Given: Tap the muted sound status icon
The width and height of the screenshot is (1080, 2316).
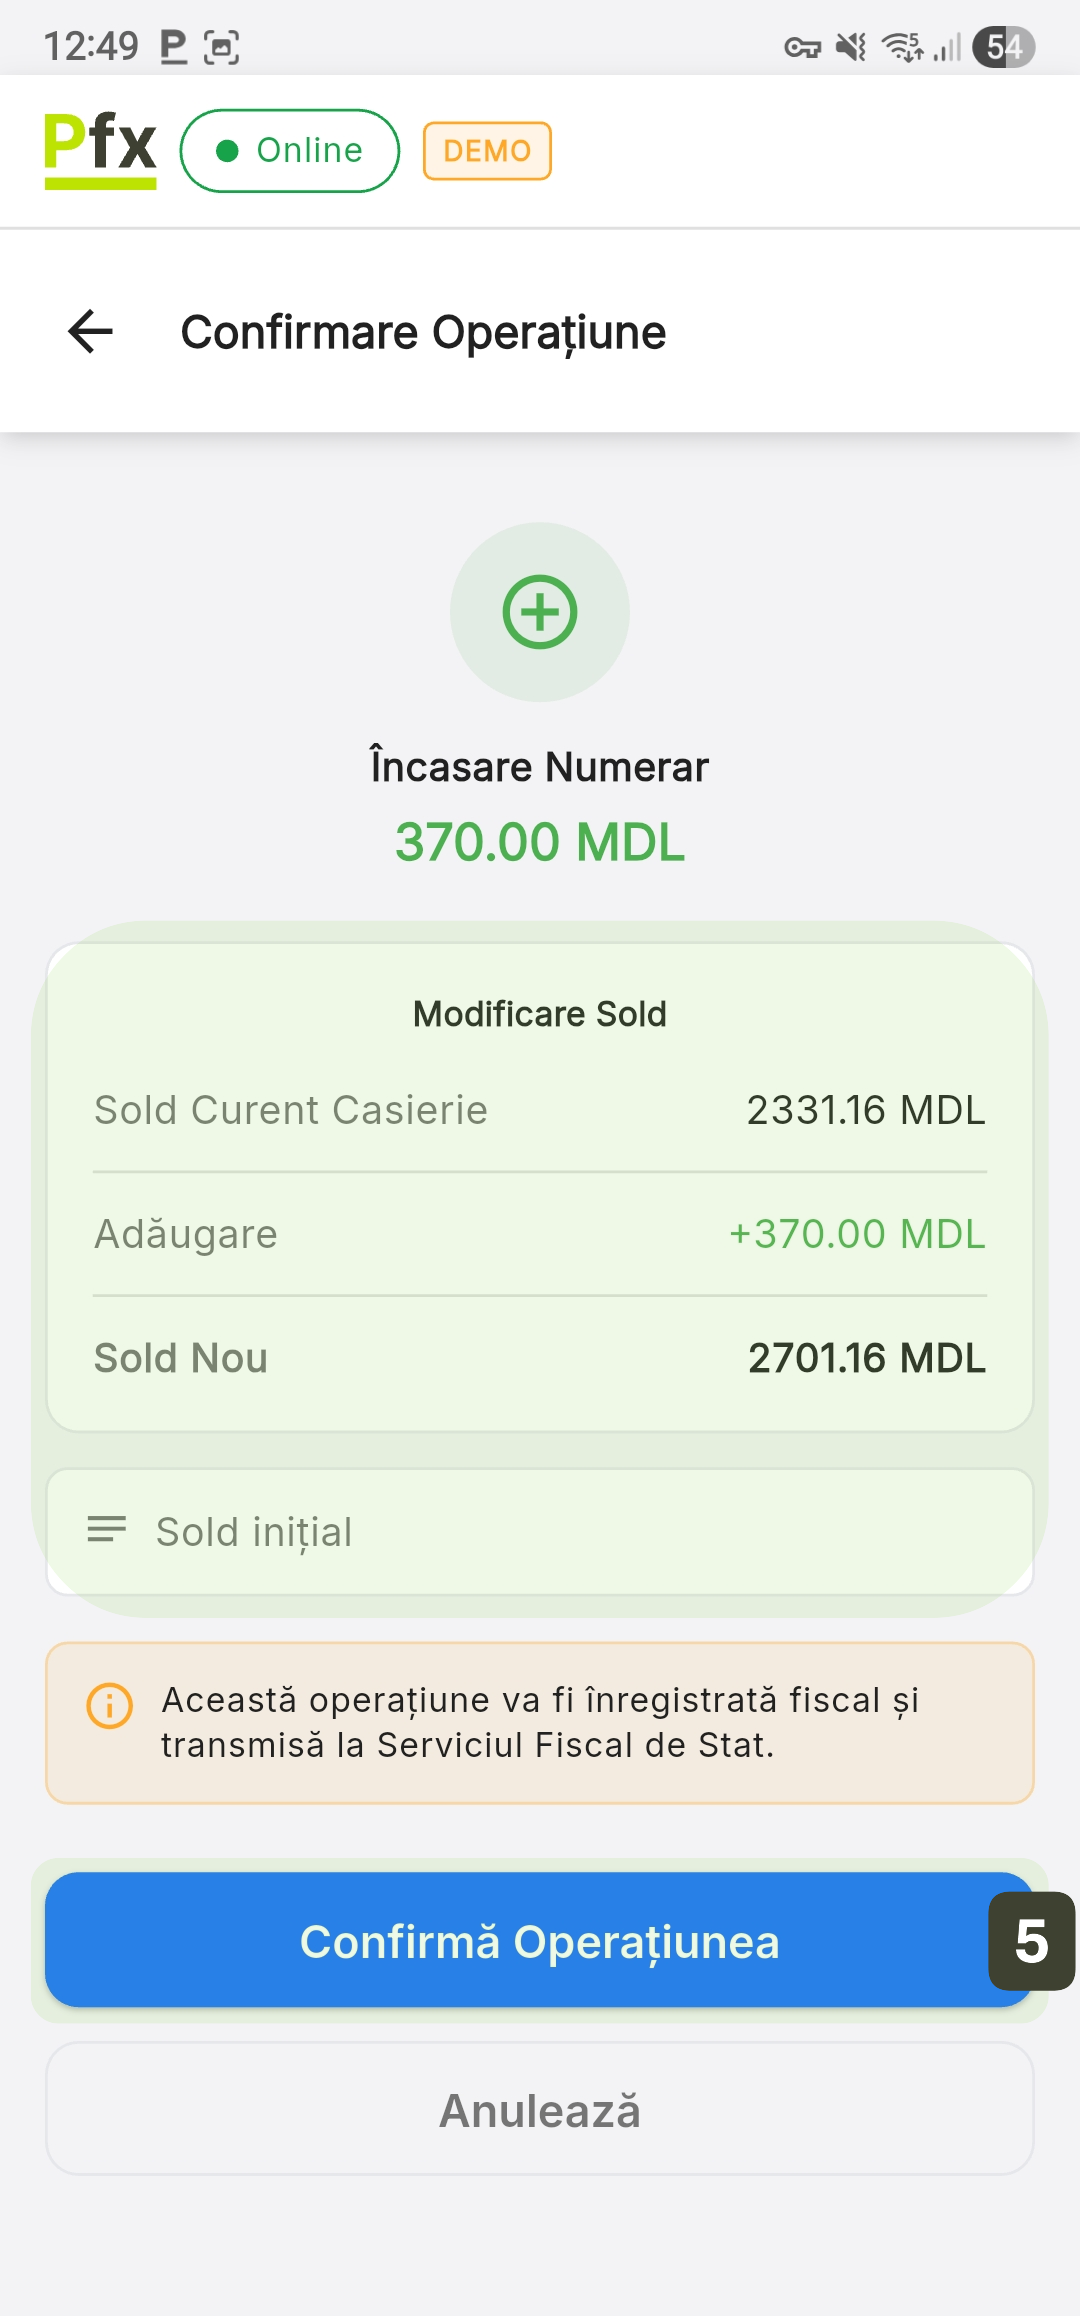Looking at the screenshot, I should [x=851, y=47].
